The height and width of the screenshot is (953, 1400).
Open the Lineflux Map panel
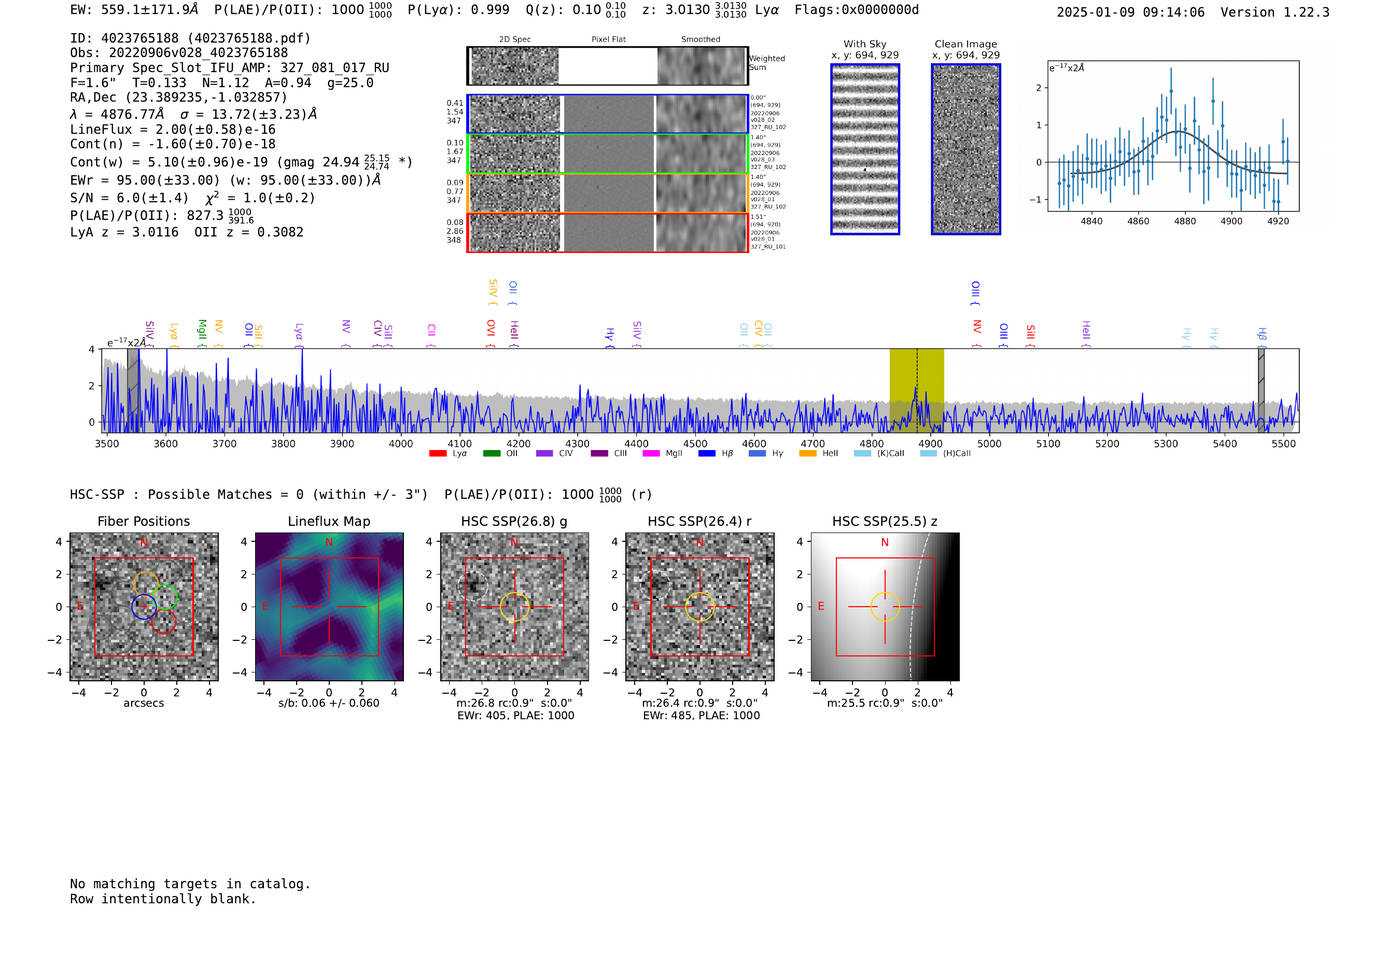click(329, 607)
